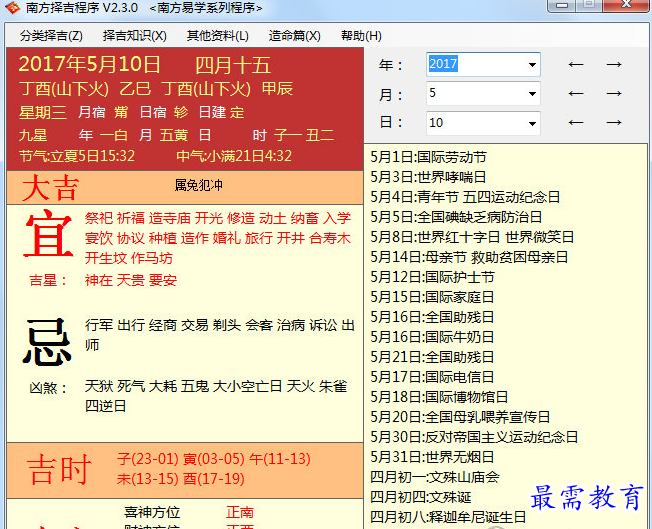This screenshot has width=652, height=529.
Task: Expand the year (年) dropdown arrow
Action: click(532, 64)
